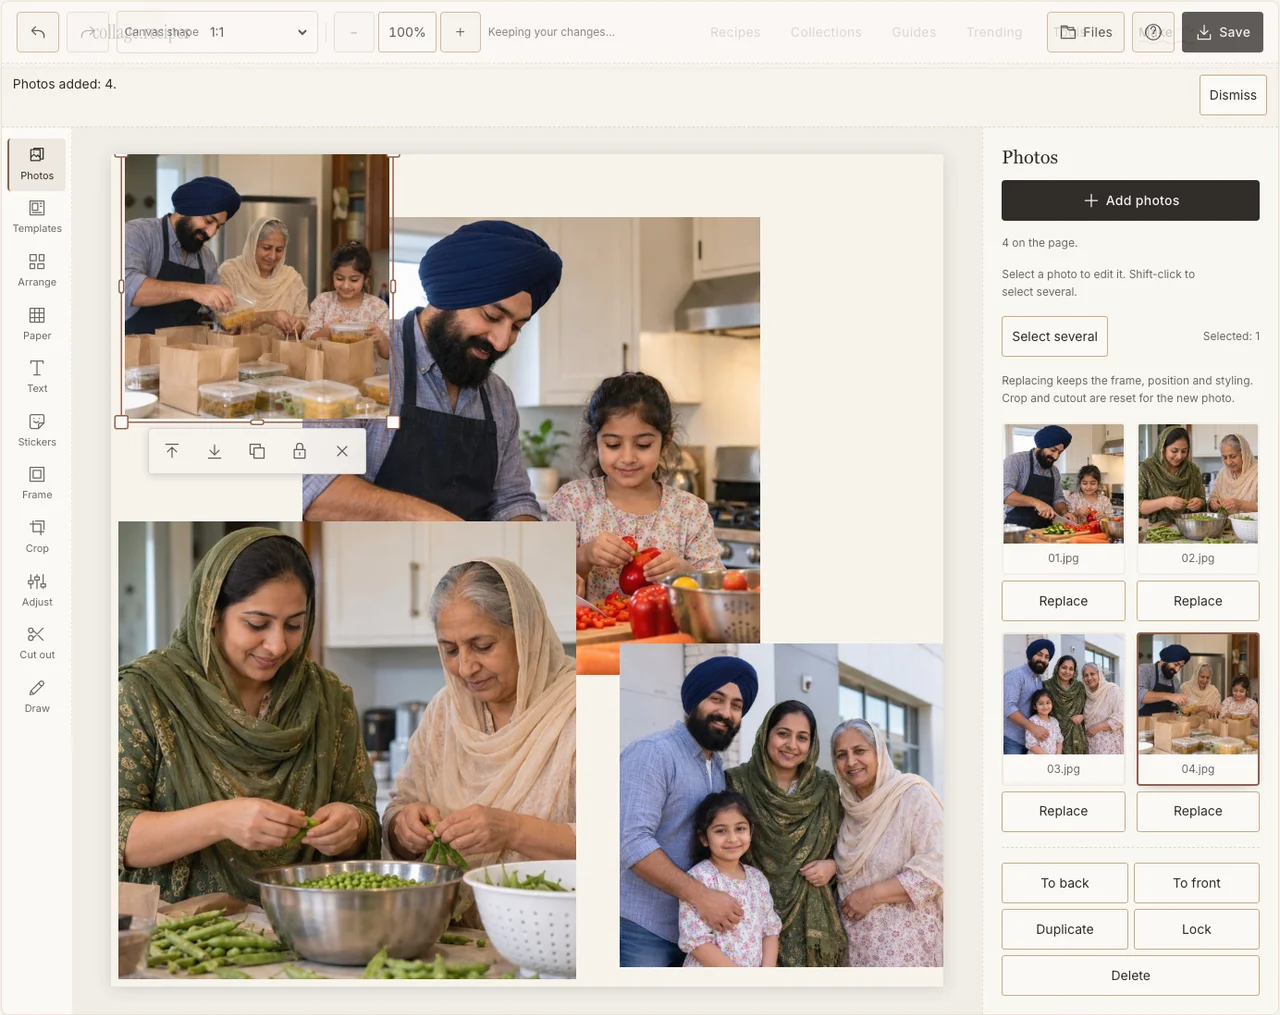
Task: Toggle Select several mode
Action: (1055, 336)
